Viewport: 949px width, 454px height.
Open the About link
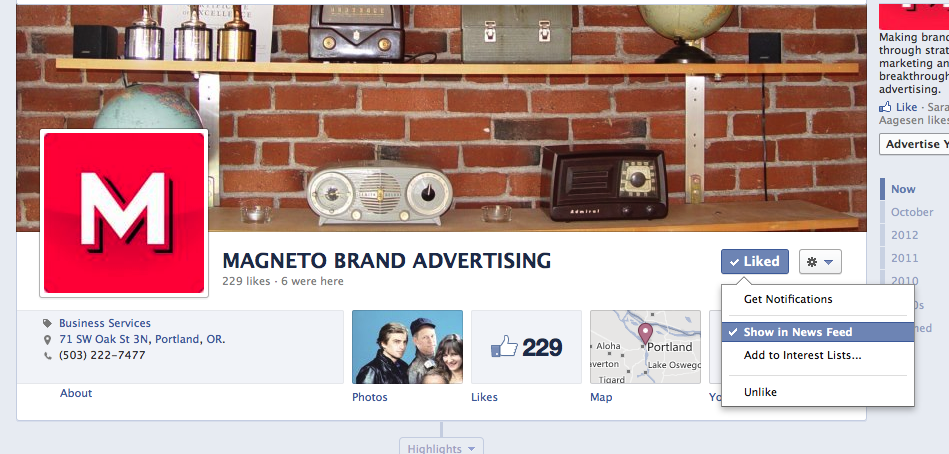coord(76,393)
